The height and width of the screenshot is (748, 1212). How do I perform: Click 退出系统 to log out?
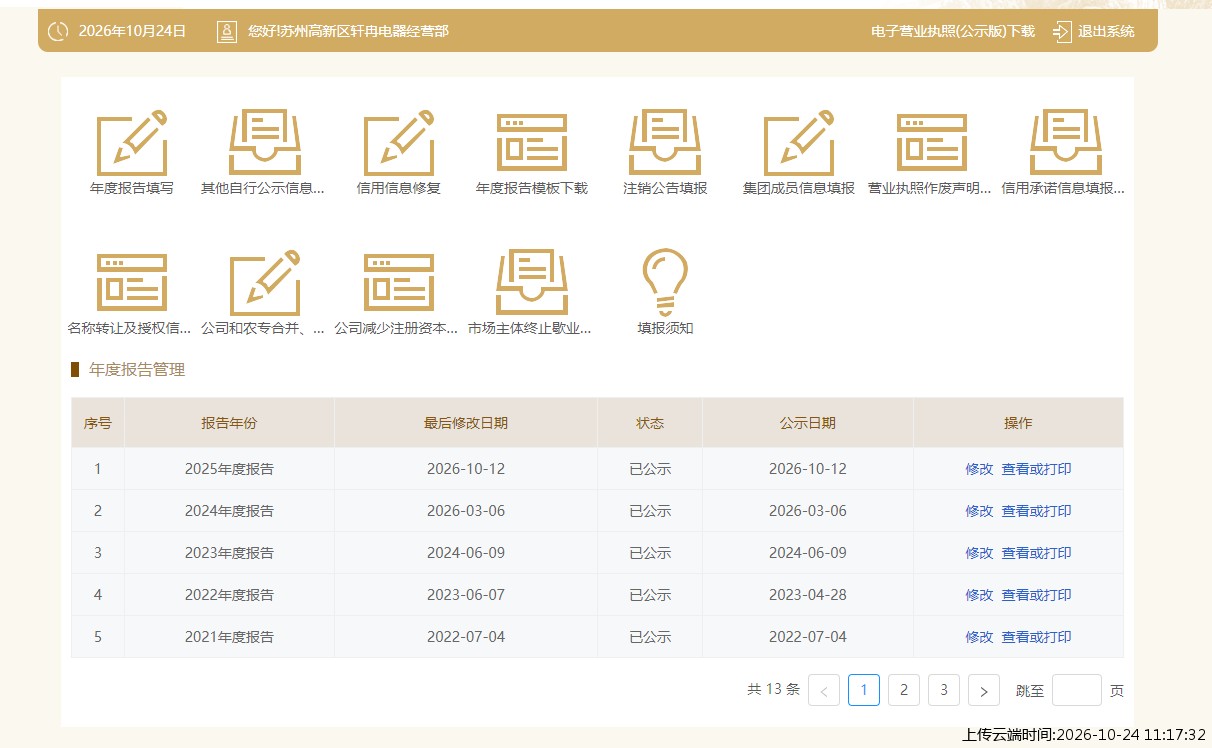click(1094, 31)
